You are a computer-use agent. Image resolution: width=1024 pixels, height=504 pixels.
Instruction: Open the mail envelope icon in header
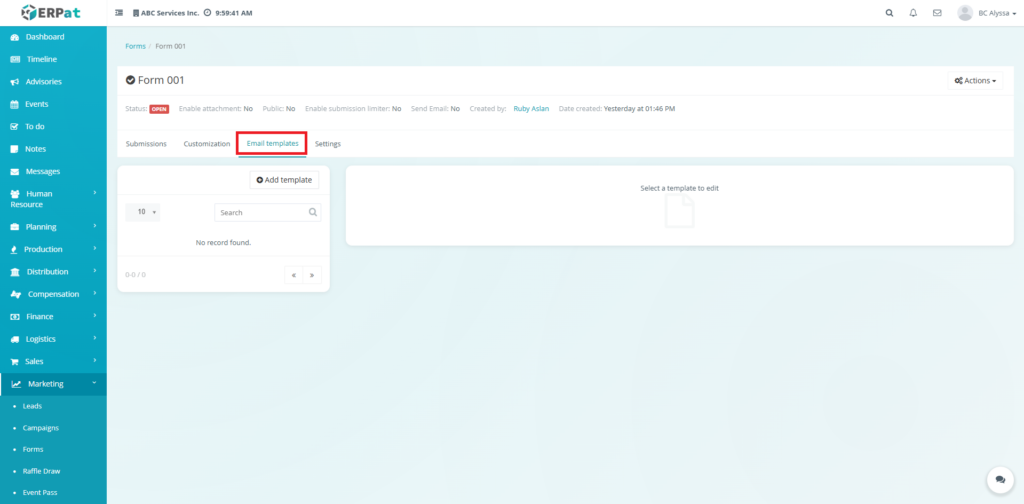pyautogui.click(x=937, y=13)
